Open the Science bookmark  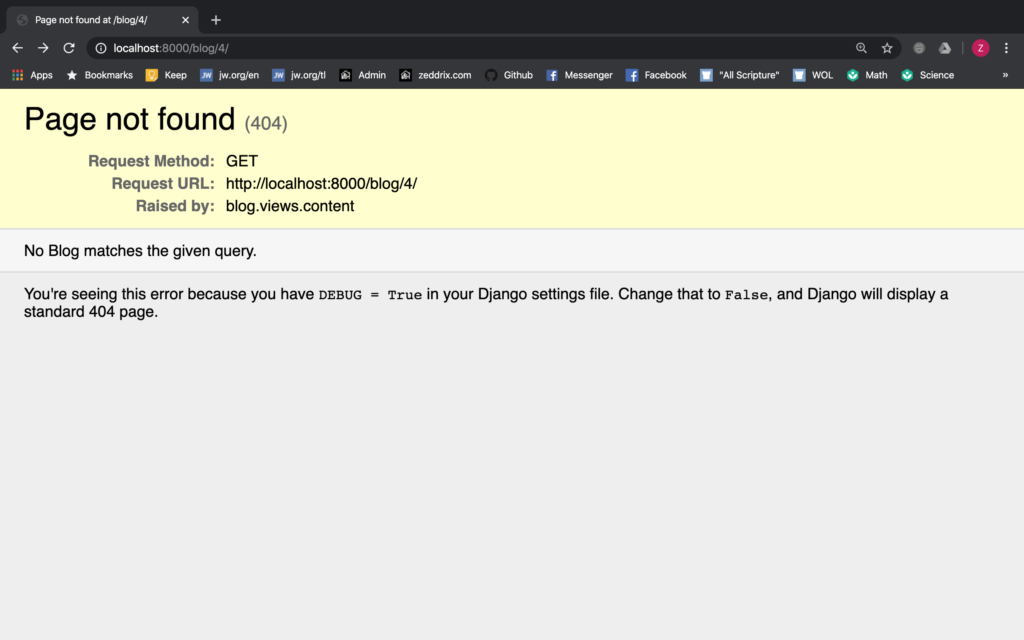point(927,75)
